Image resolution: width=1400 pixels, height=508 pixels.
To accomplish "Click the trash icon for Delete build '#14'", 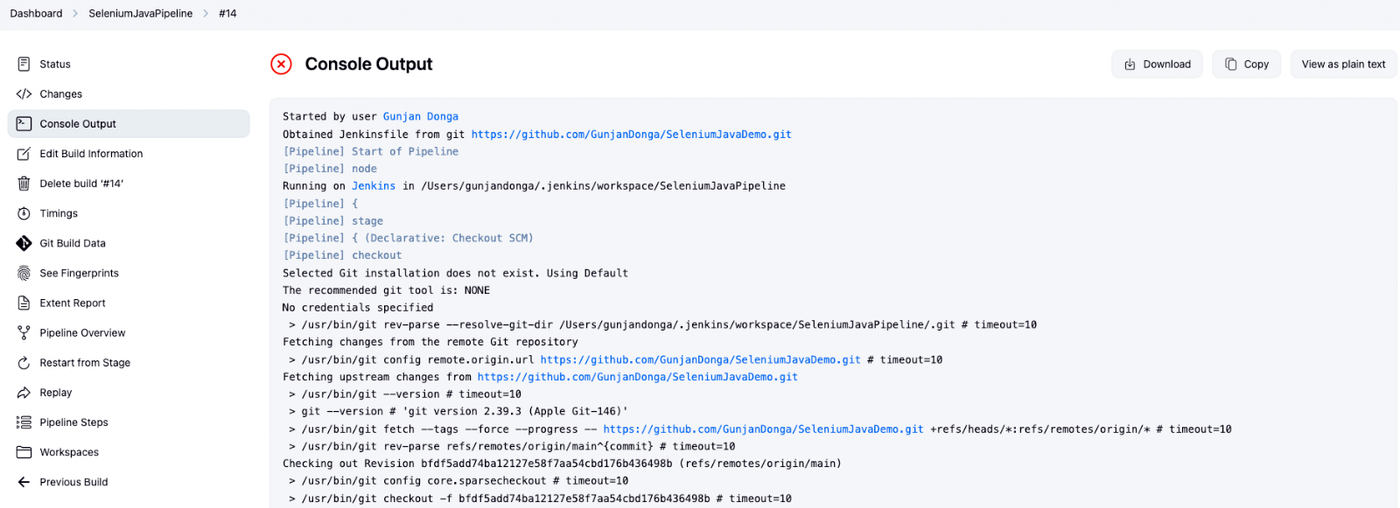I will click(x=24, y=184).
